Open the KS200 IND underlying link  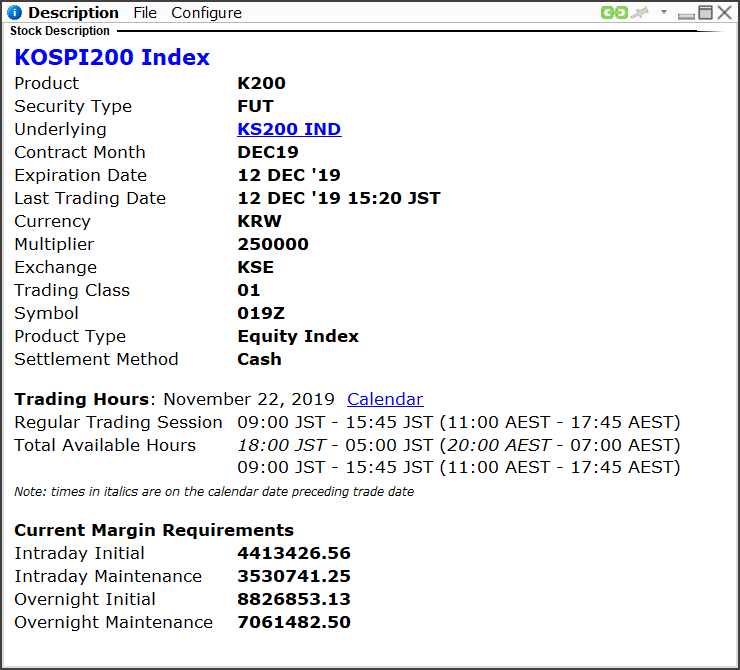tap(289, 129)
